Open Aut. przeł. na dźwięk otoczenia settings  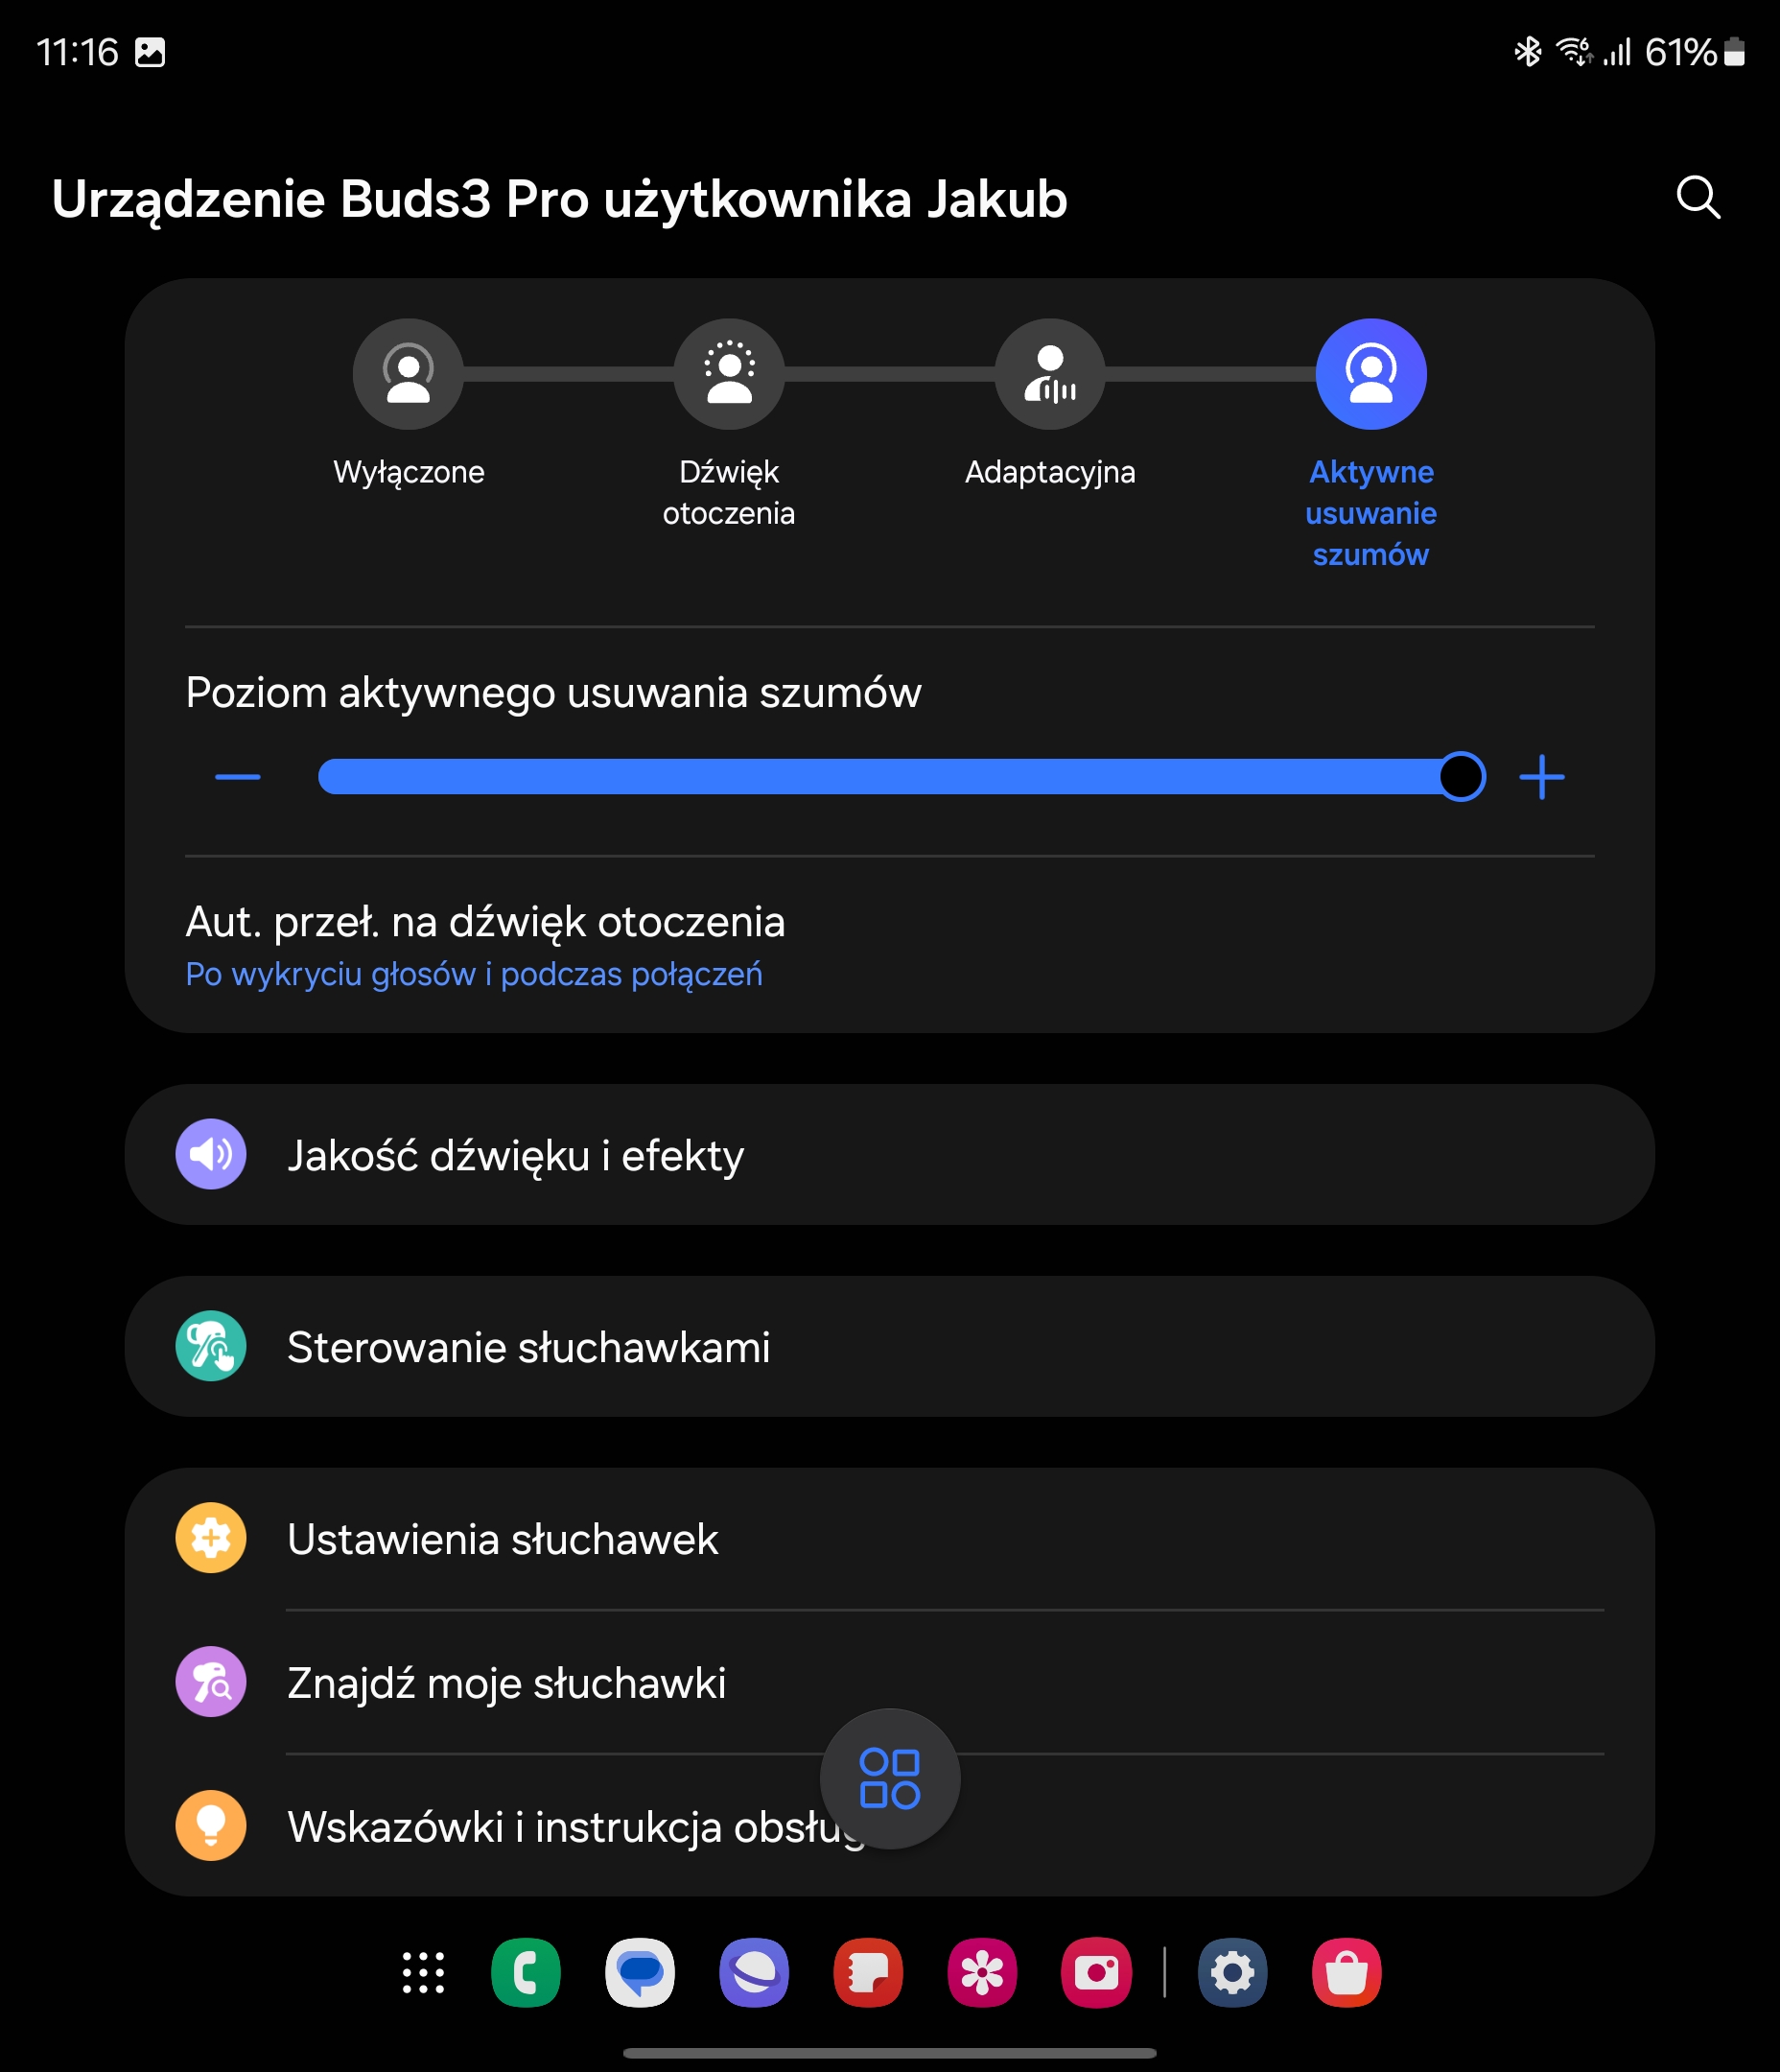889,945
